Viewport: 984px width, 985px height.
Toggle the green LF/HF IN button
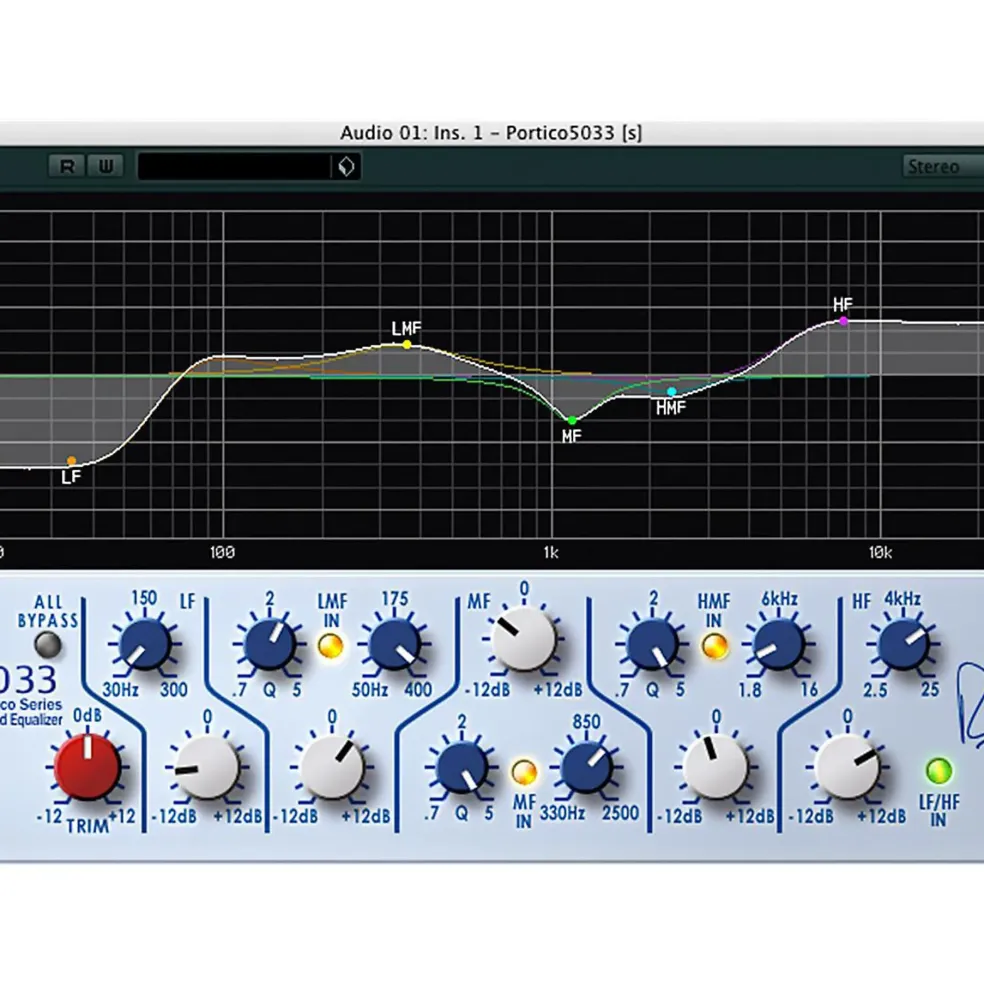[939, 771]
